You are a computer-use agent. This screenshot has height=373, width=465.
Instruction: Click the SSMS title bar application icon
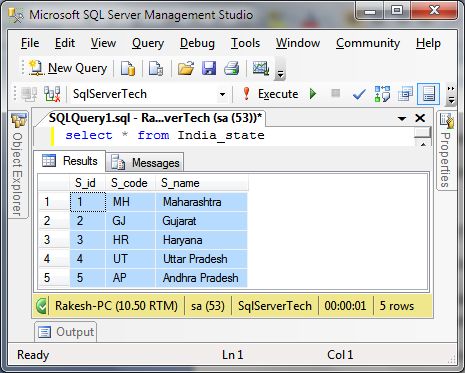coord(16,15)
